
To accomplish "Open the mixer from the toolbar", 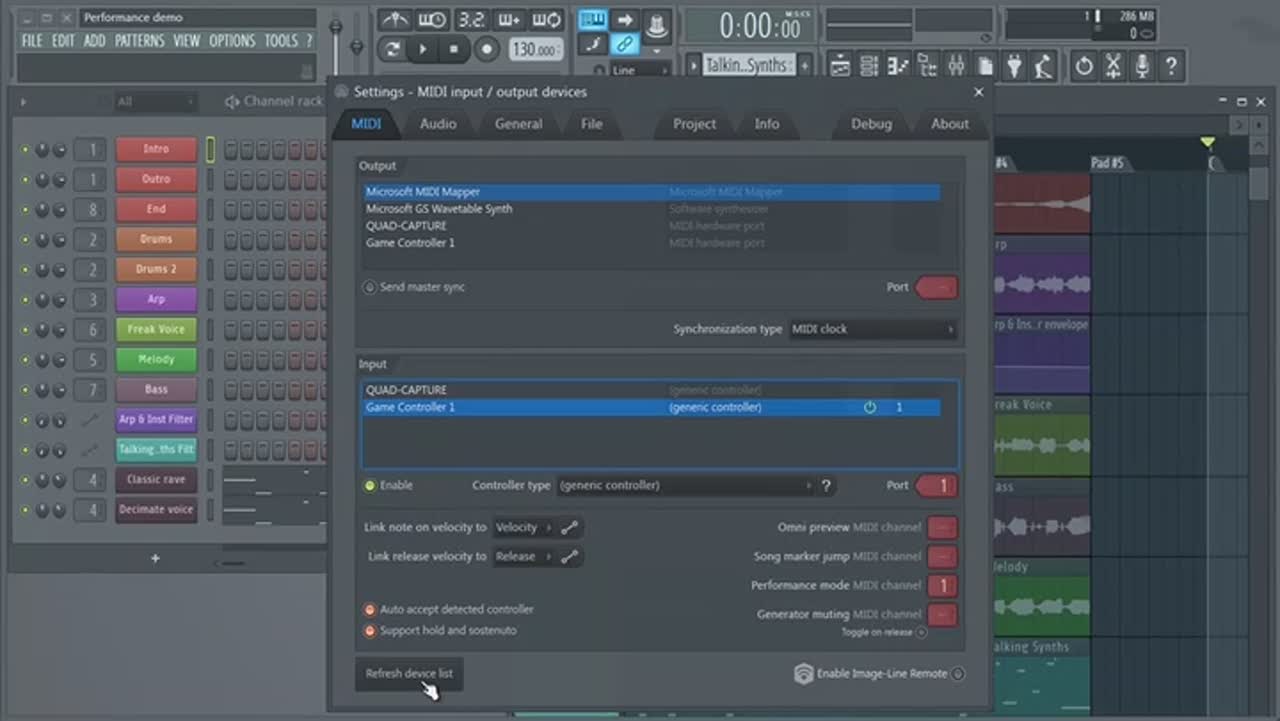I will (x=956, y=66).
